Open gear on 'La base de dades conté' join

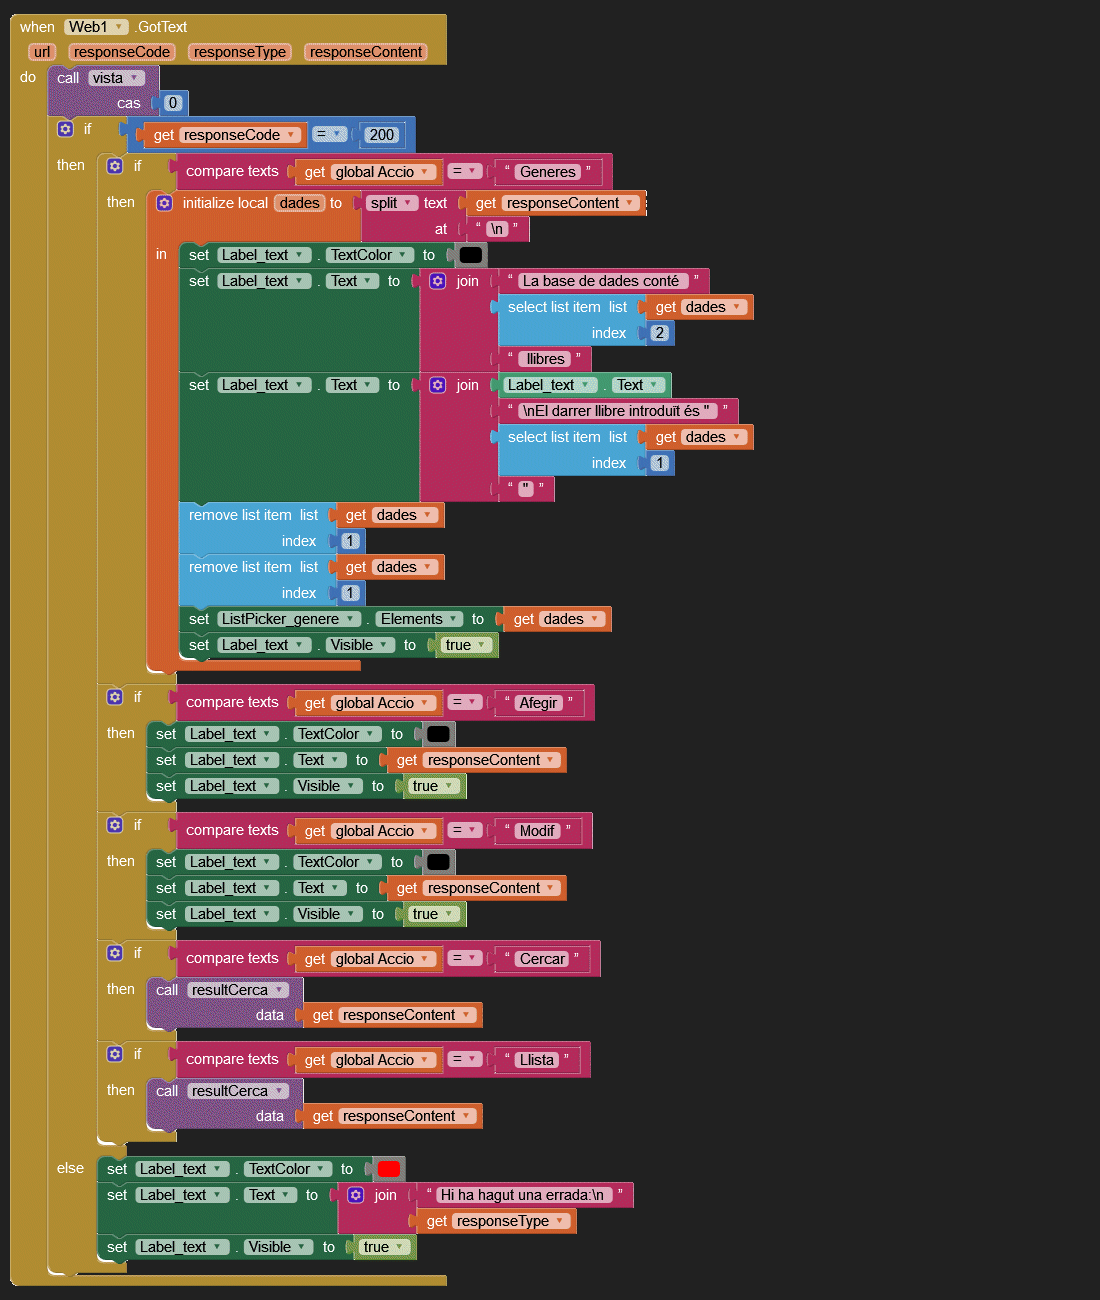pos(437,281)
